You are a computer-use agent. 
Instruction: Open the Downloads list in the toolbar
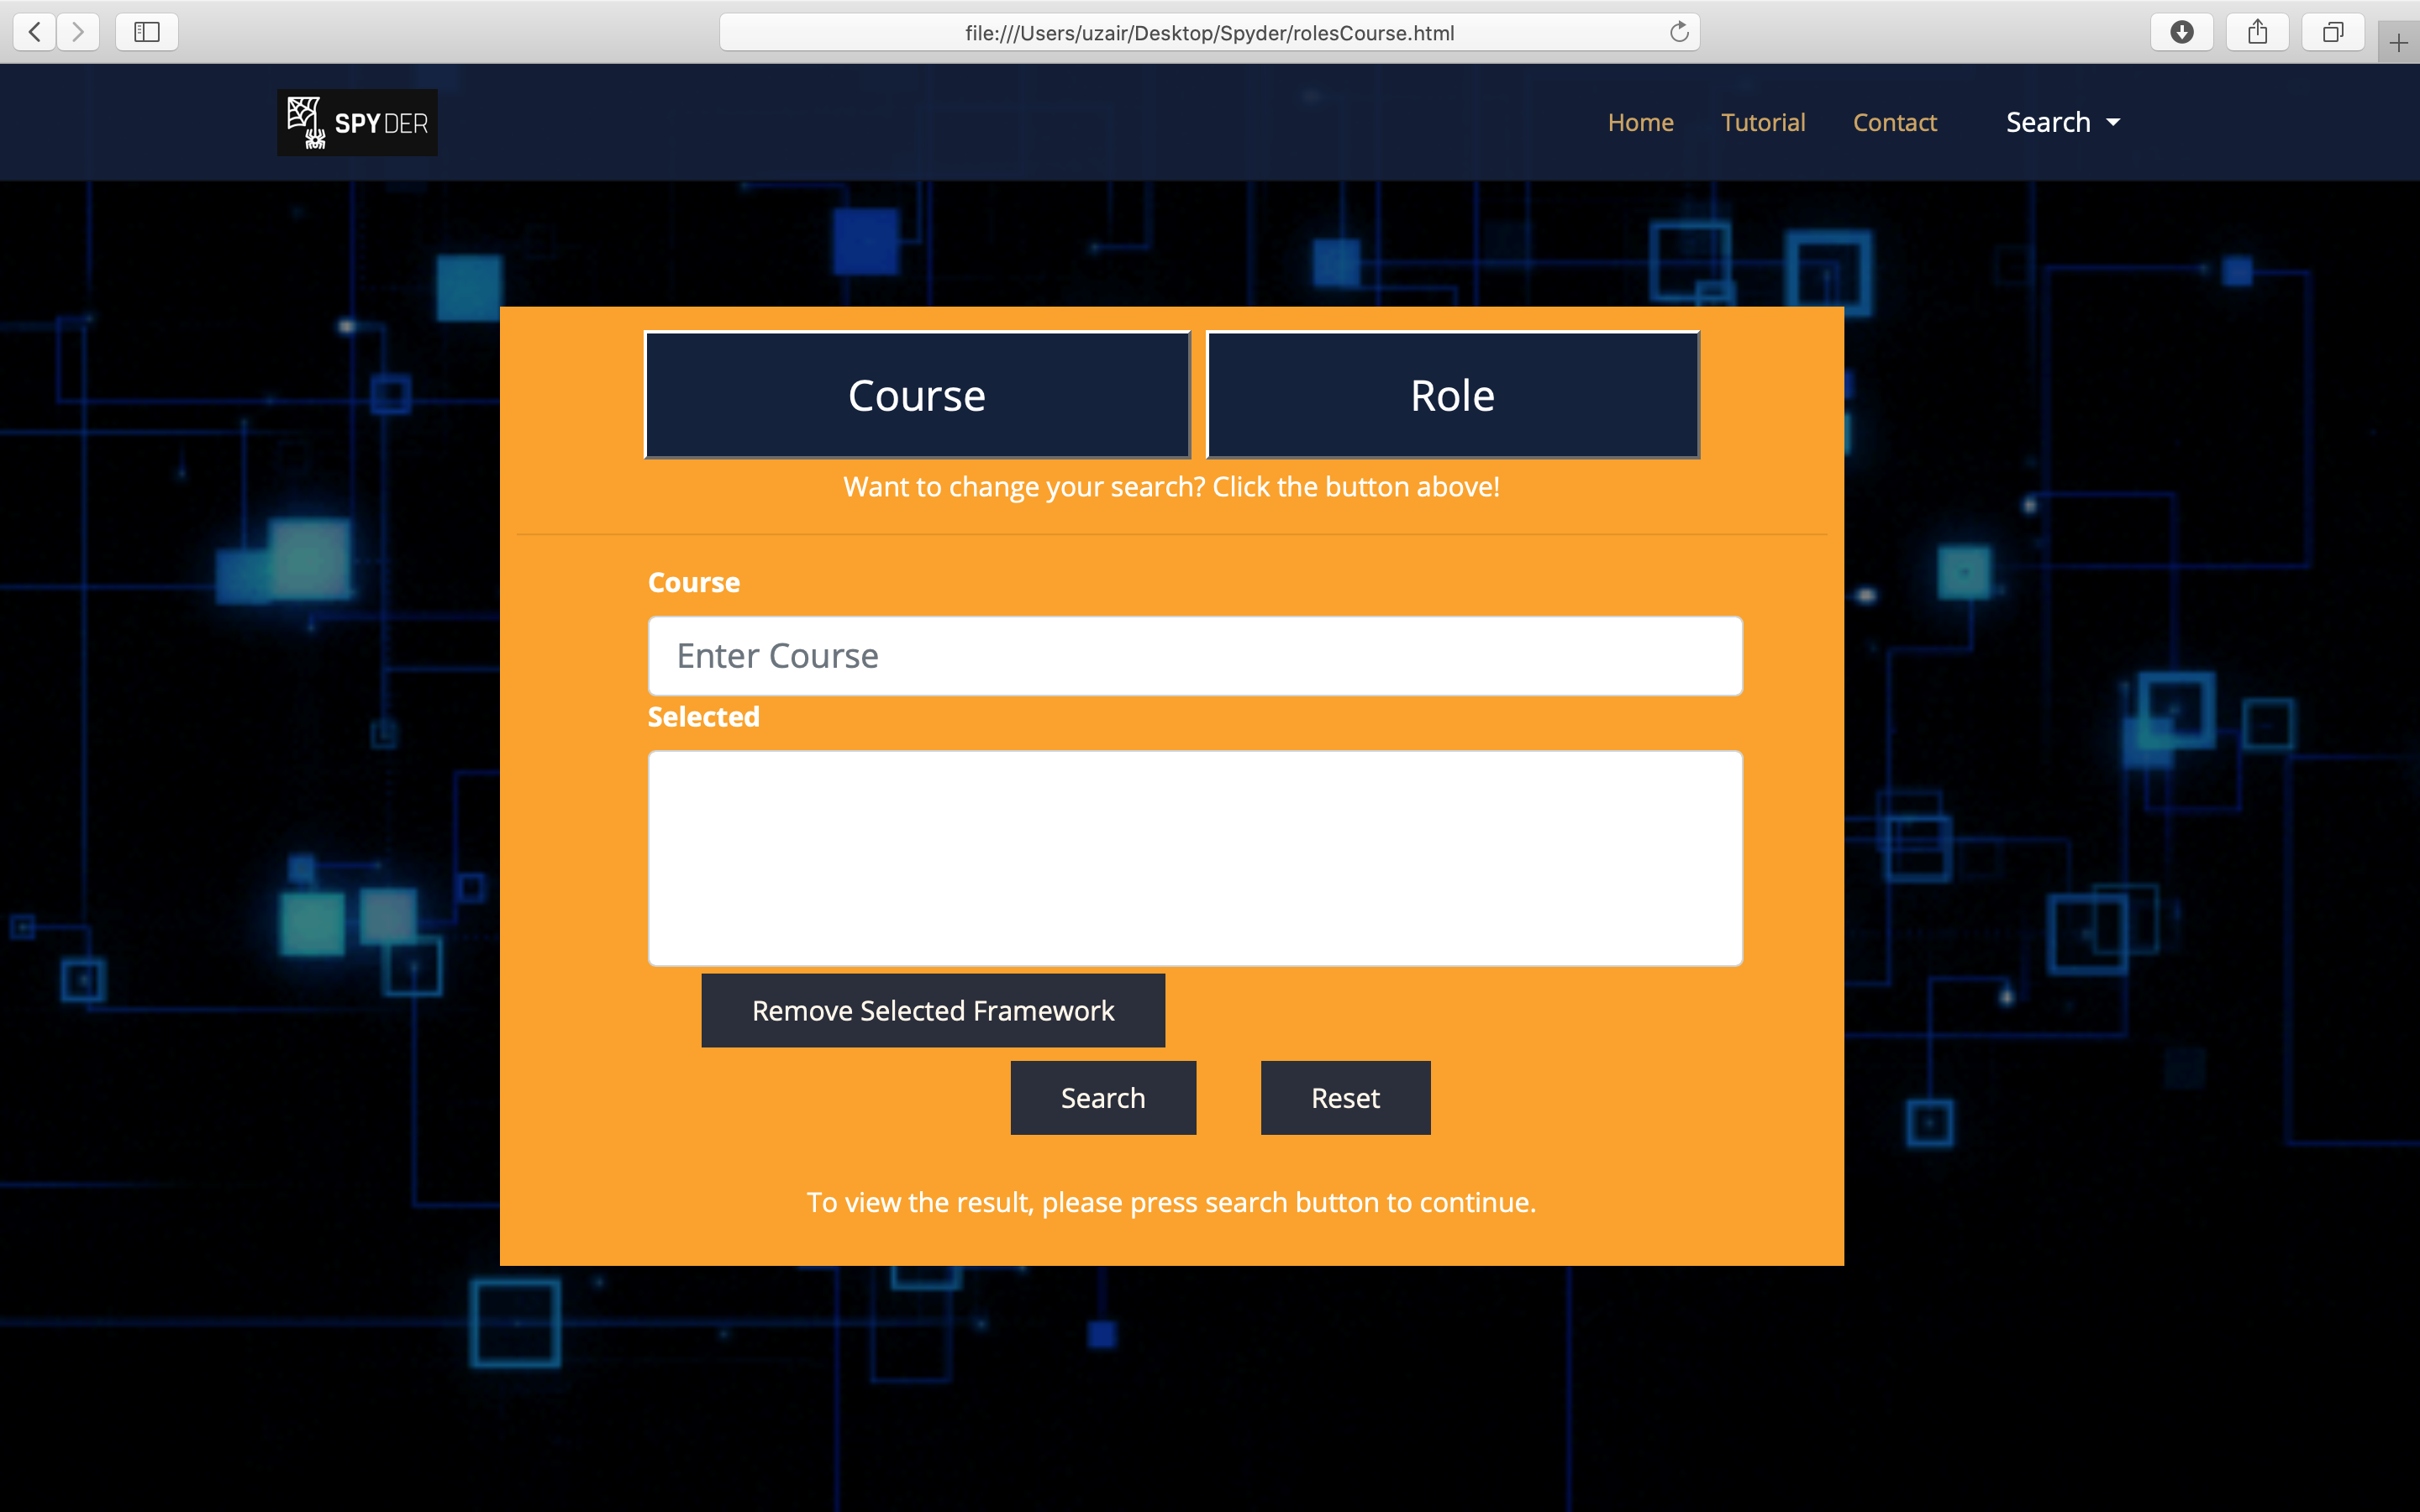point(2182,31)
